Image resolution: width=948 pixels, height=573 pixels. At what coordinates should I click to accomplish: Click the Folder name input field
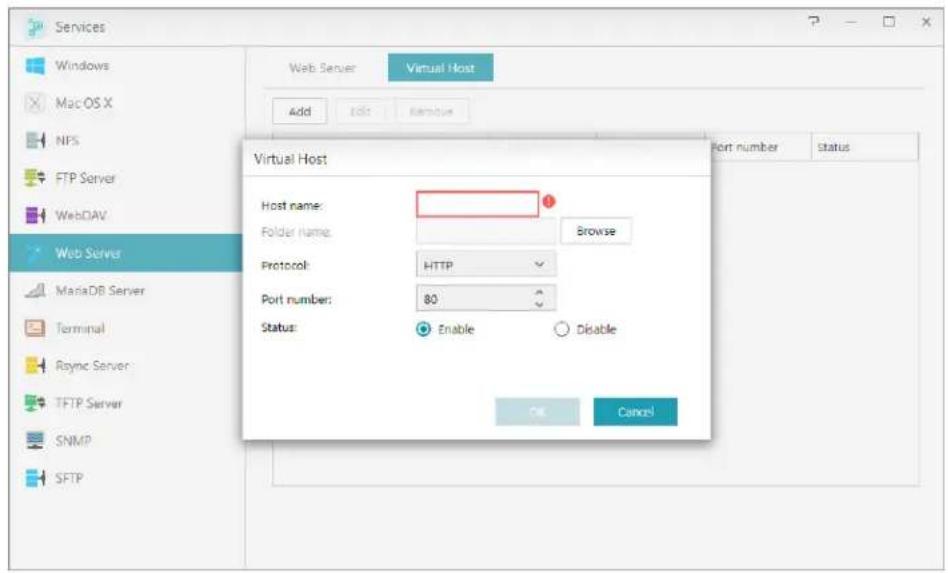[x=485, y=231]
